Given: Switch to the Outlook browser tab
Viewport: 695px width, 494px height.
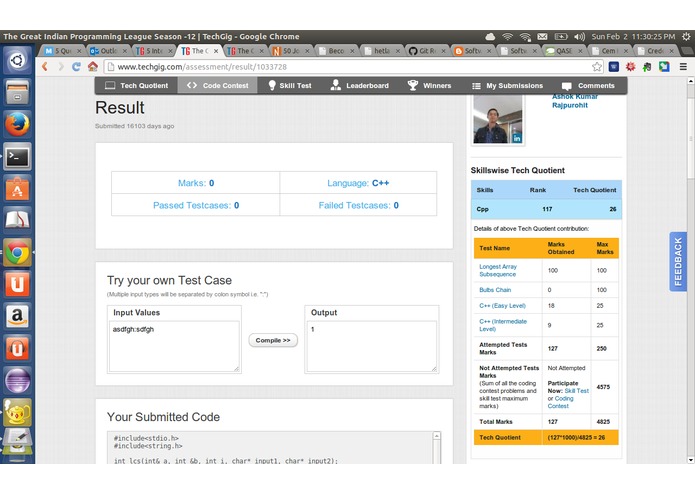Looking at the screenshot, I should [108, 51].
